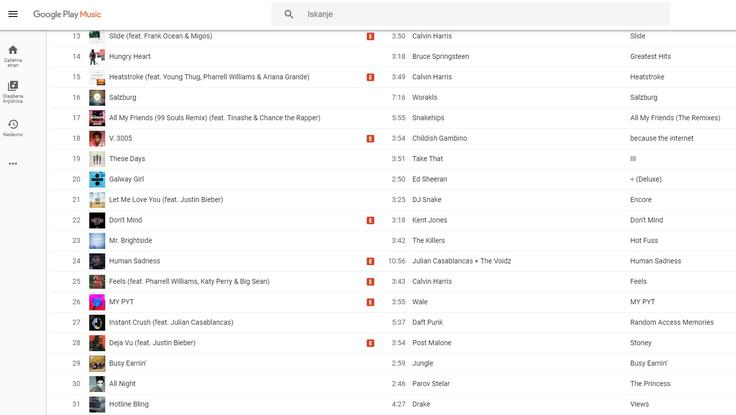Open the Hot Fuss album

click(x=644, y=240)
